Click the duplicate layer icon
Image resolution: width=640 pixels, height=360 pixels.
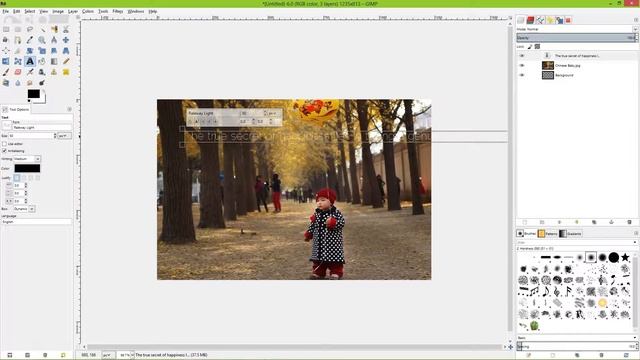pyautogui.click(x=594, y=222)
